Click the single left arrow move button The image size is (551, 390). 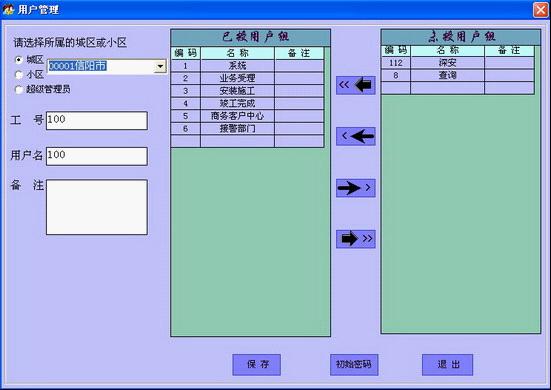(356, 136)
